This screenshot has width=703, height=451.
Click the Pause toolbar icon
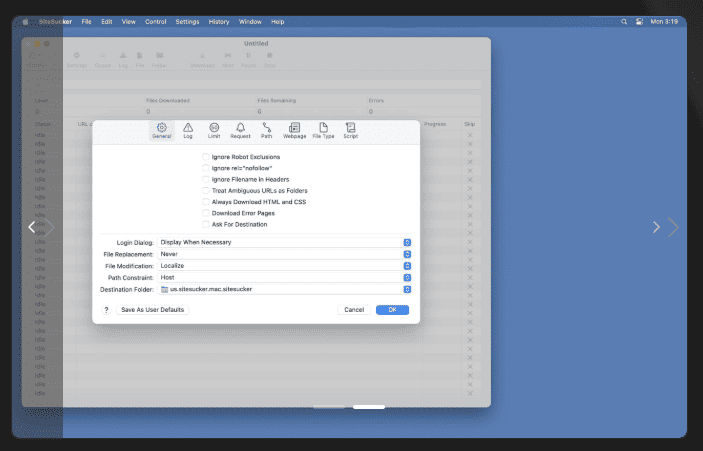pyautogui.click(x=248, y=60)
